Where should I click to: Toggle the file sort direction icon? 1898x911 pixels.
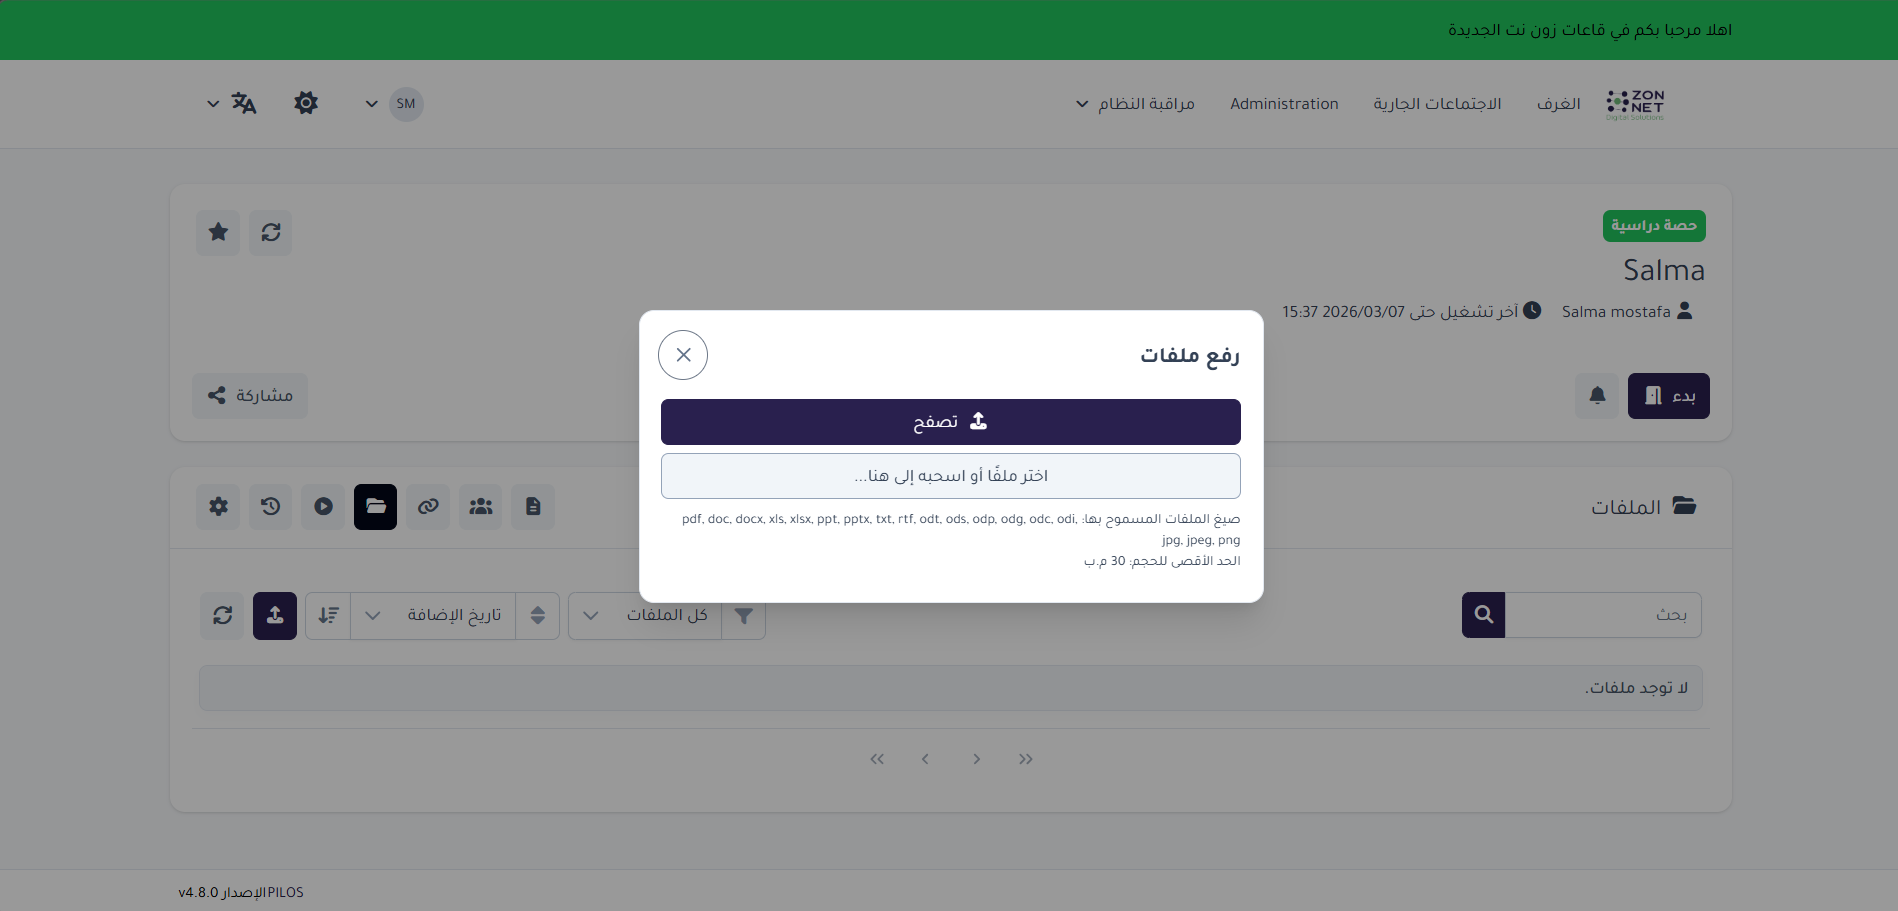coord(328,615)
